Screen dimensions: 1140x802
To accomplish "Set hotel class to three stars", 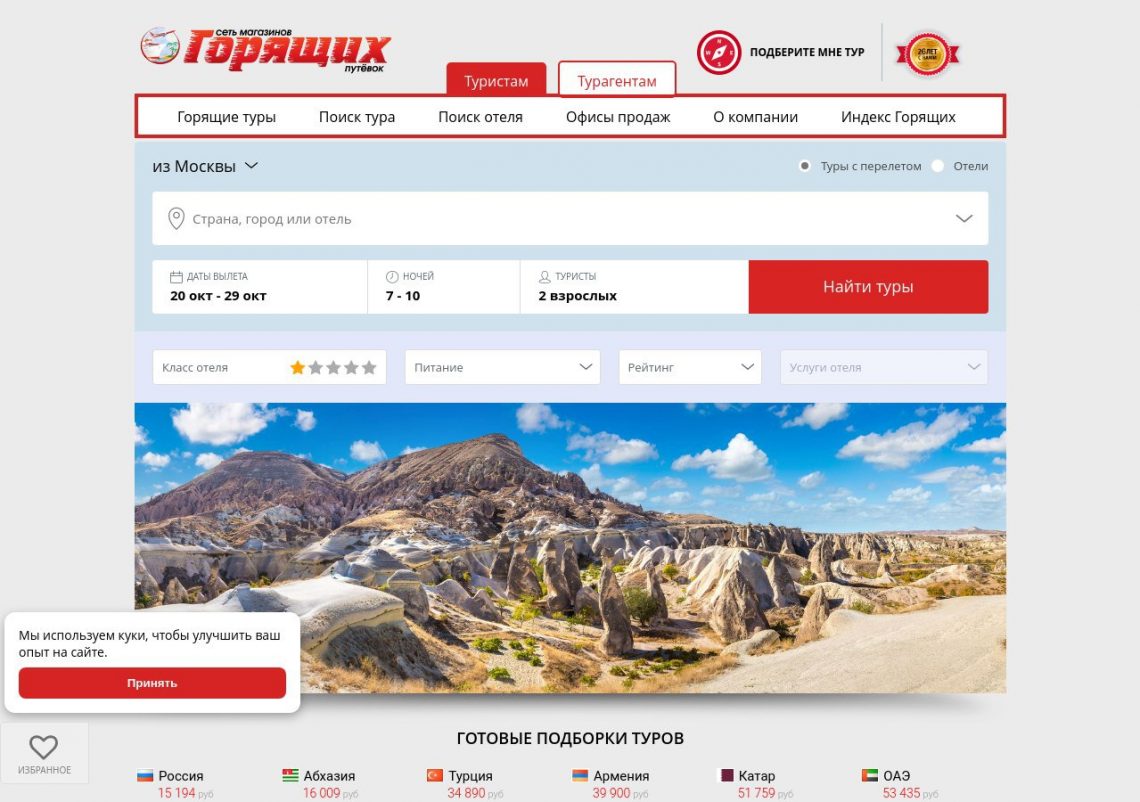I will (x=333, y=367).
